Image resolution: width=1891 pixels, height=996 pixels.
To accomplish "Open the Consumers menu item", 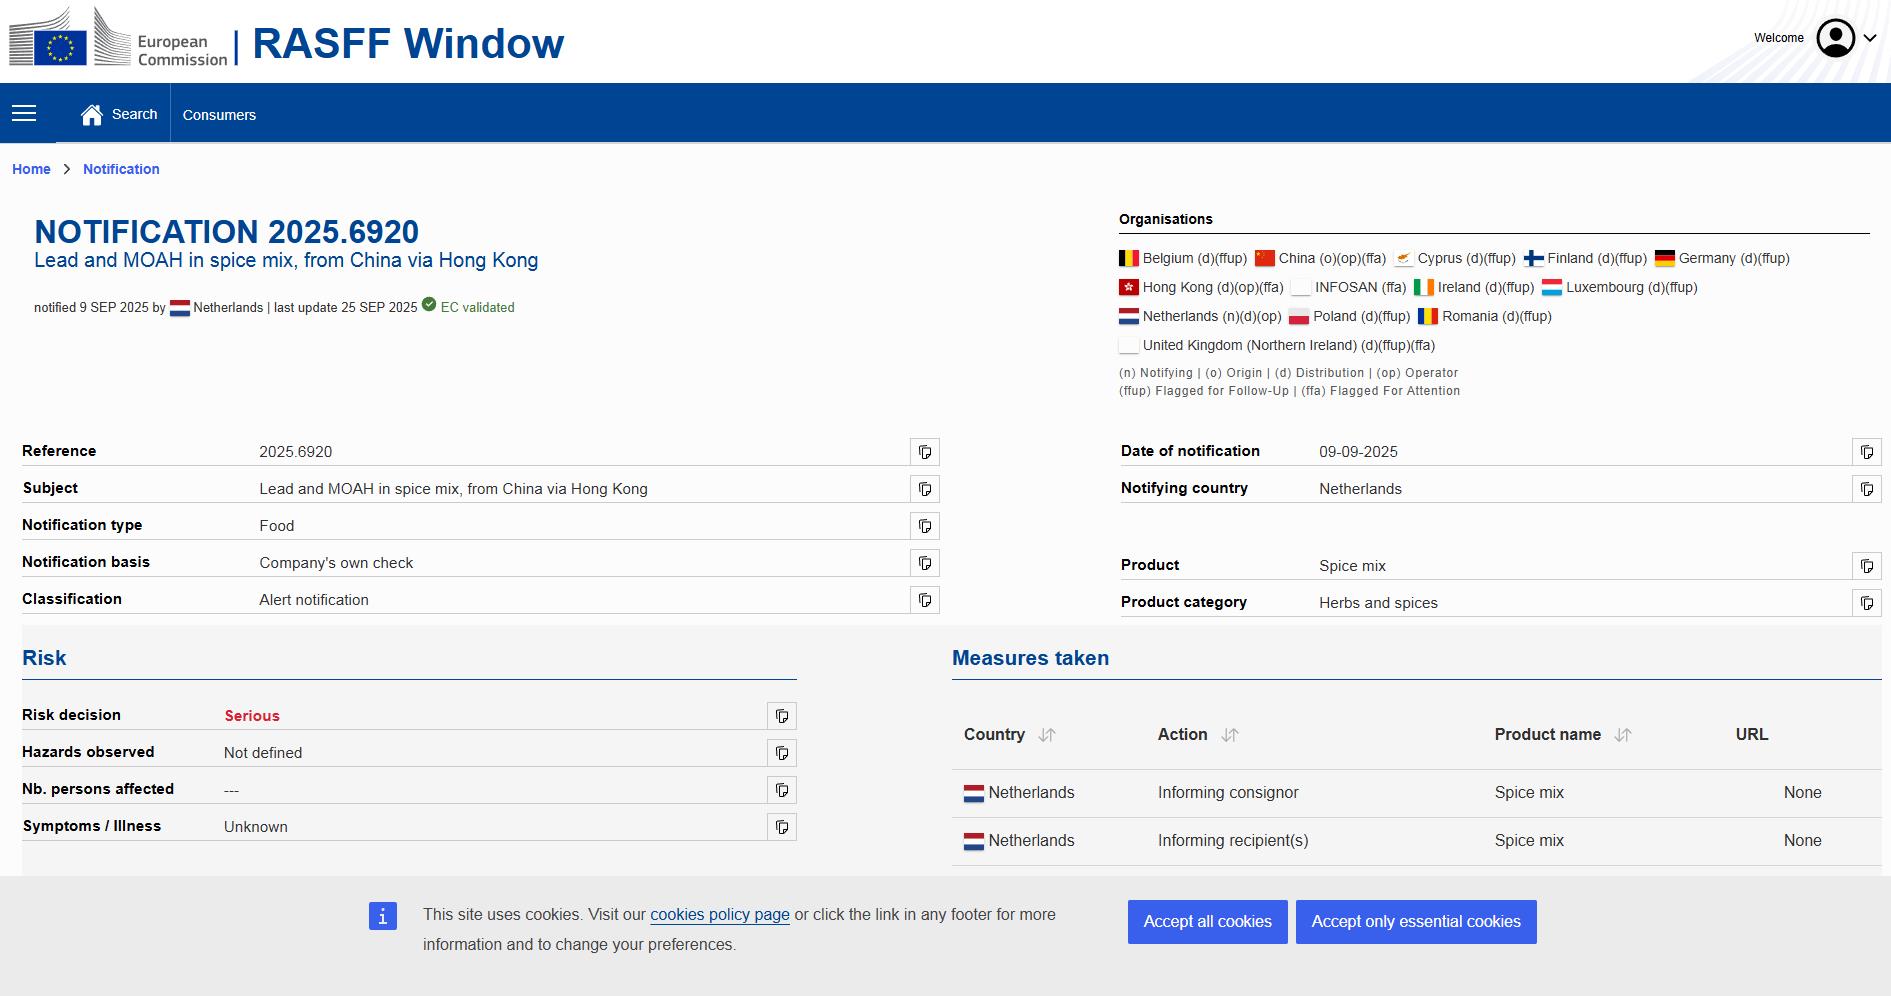I will 219,115.
